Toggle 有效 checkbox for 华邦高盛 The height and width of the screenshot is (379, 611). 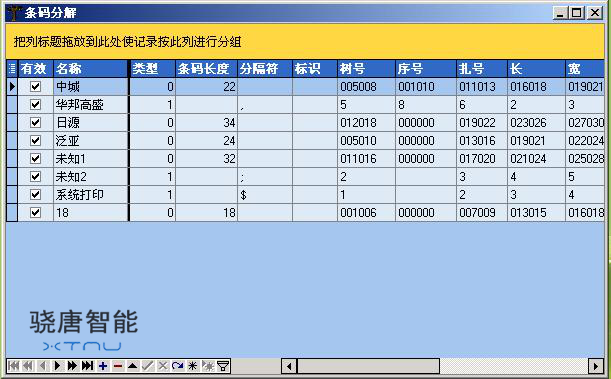35,104
